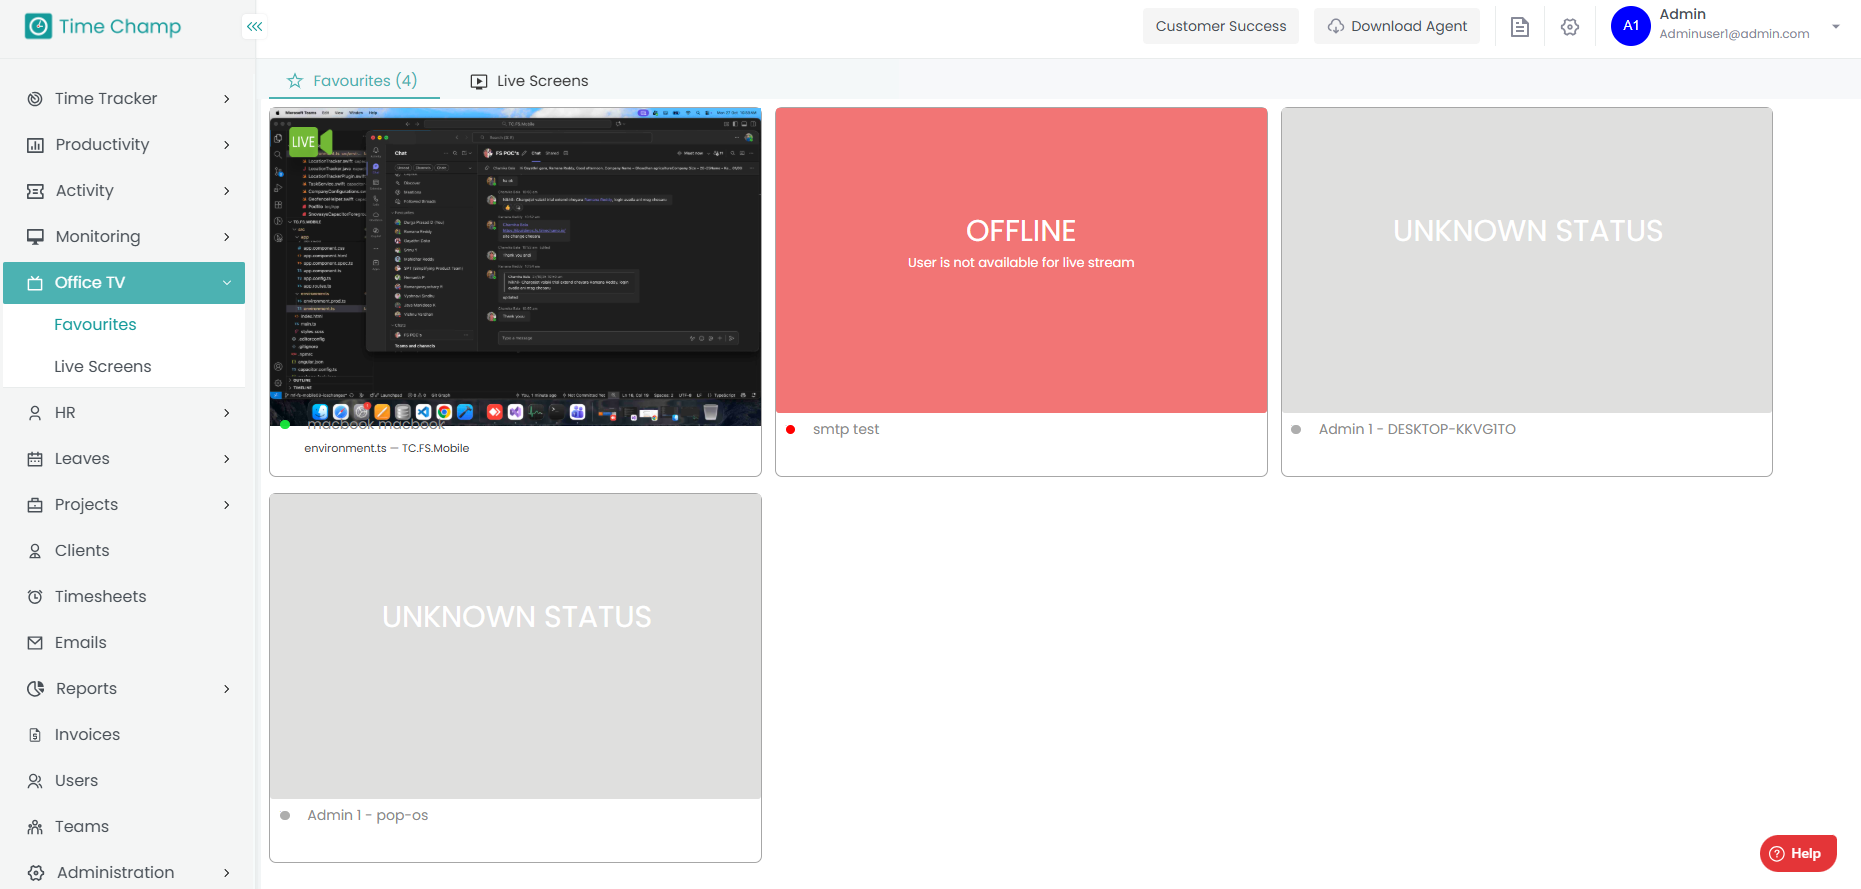Click the Emails envelope icon in sidebar
This screenshot has height=889, width=1861.
click(35, 643)
